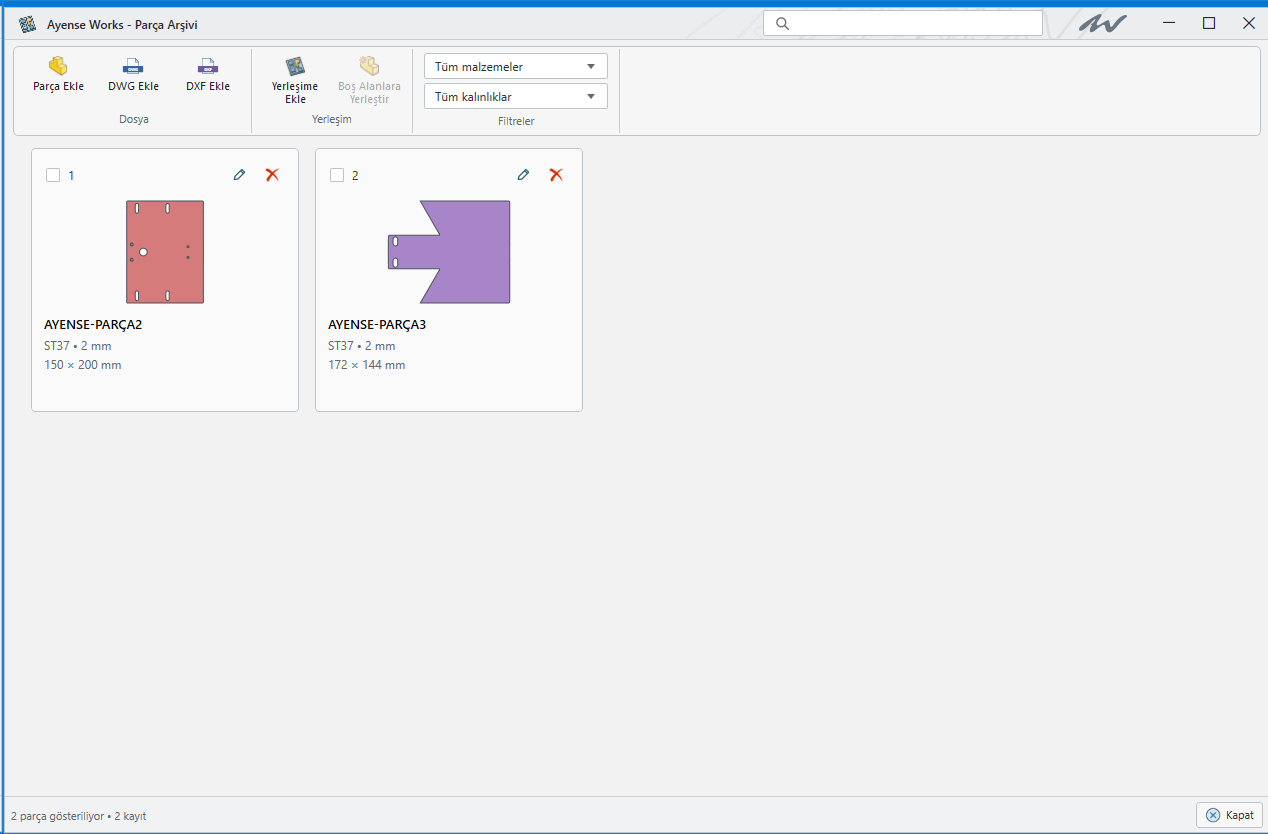Viewport: 1268px width, 834px height.
Task: Click the DWG Ekle icon
Action: coord(133,66)
